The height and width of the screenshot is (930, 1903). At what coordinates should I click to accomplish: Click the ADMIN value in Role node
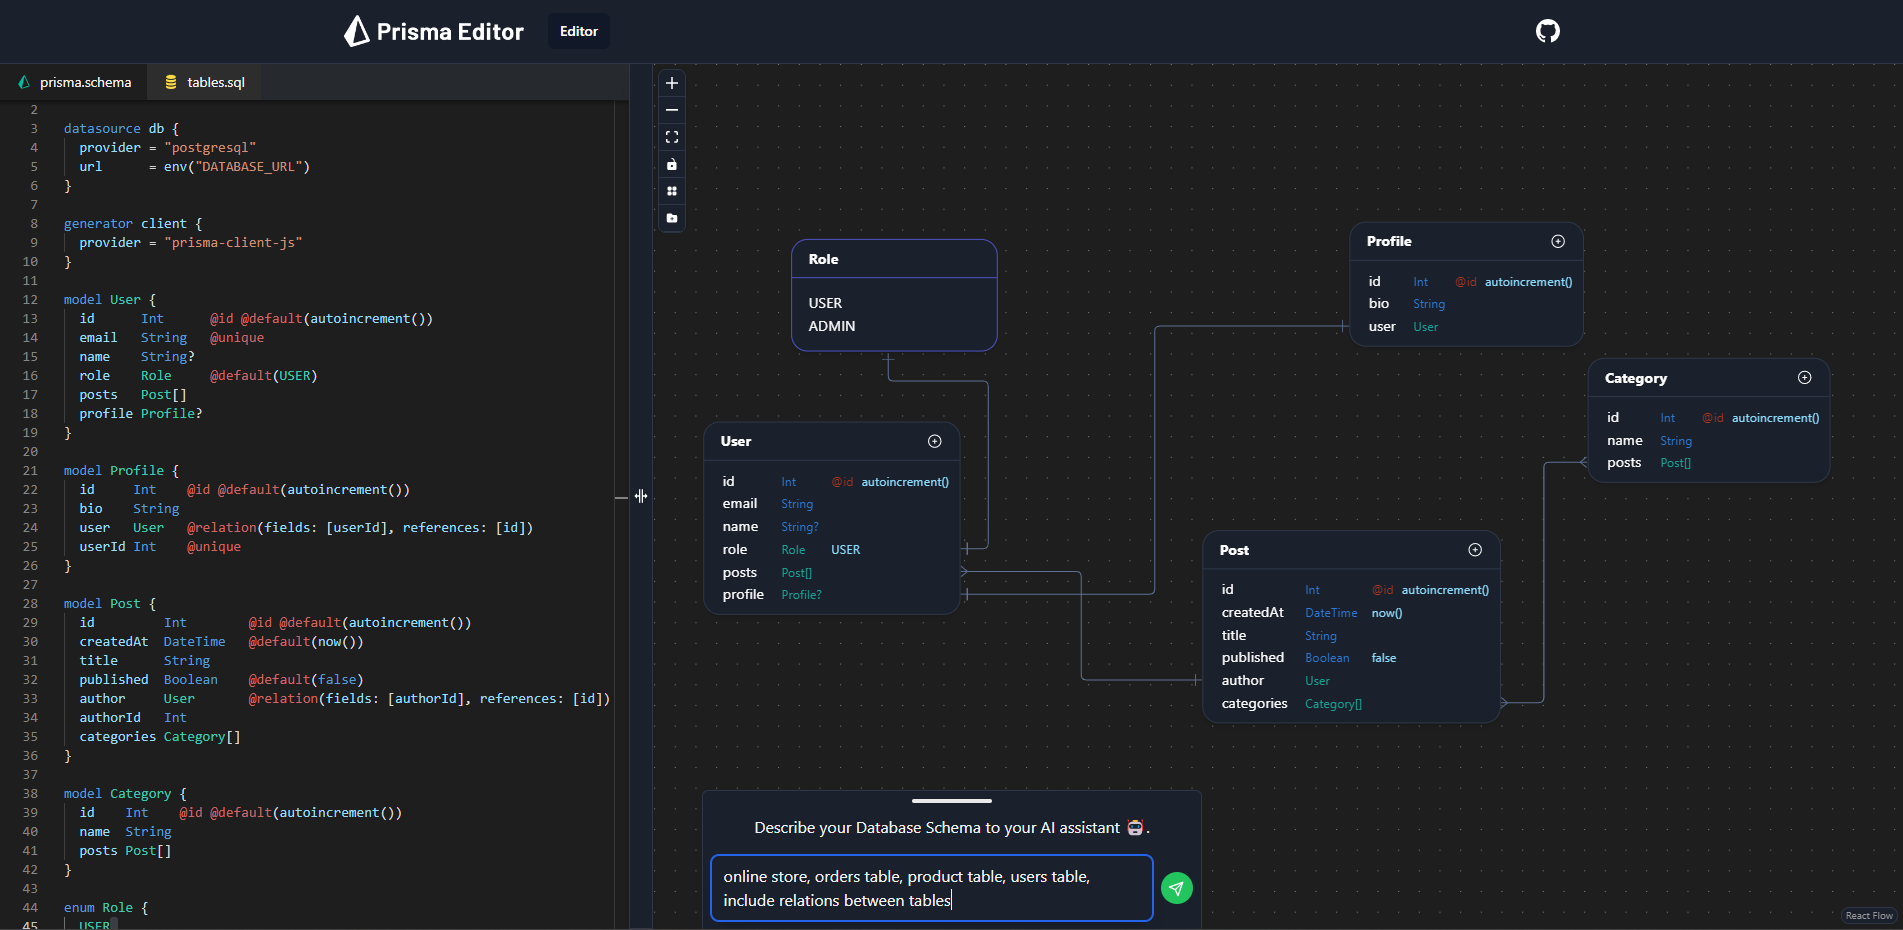(832, 326)
